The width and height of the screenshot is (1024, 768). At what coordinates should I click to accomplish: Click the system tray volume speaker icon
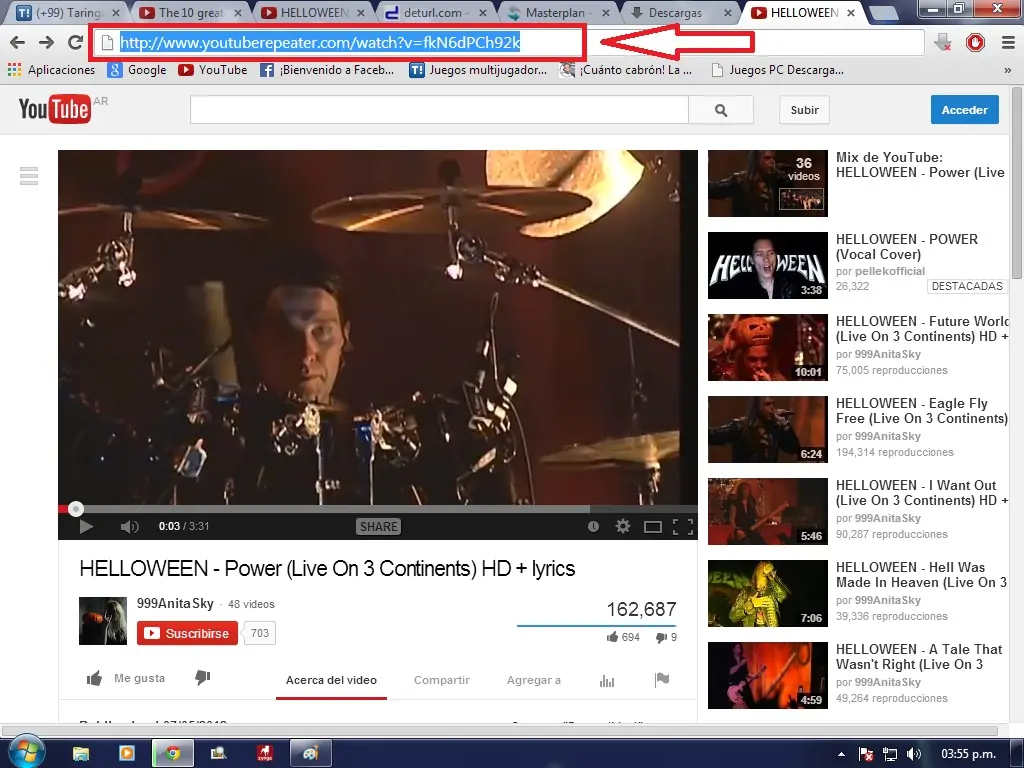point(914,754)
